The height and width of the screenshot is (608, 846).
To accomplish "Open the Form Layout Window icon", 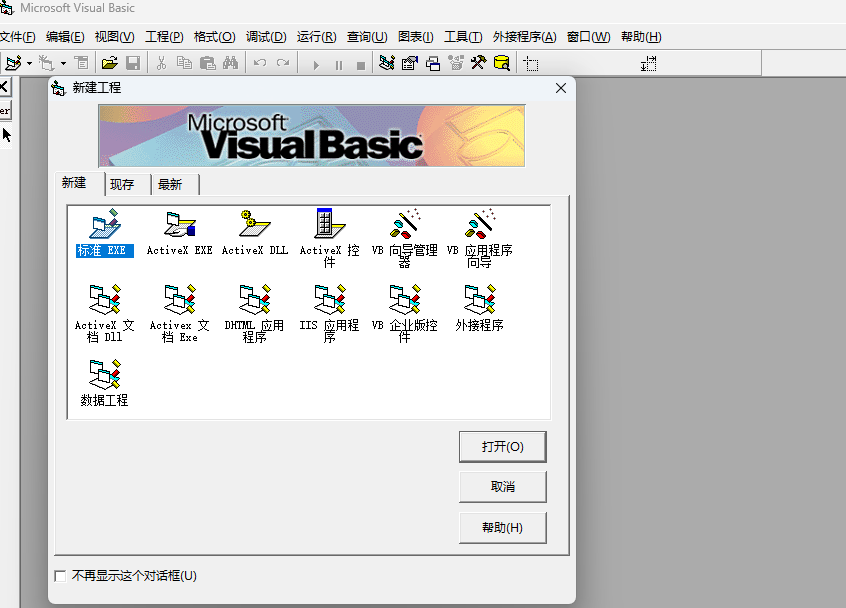I will tap(433, 64).
